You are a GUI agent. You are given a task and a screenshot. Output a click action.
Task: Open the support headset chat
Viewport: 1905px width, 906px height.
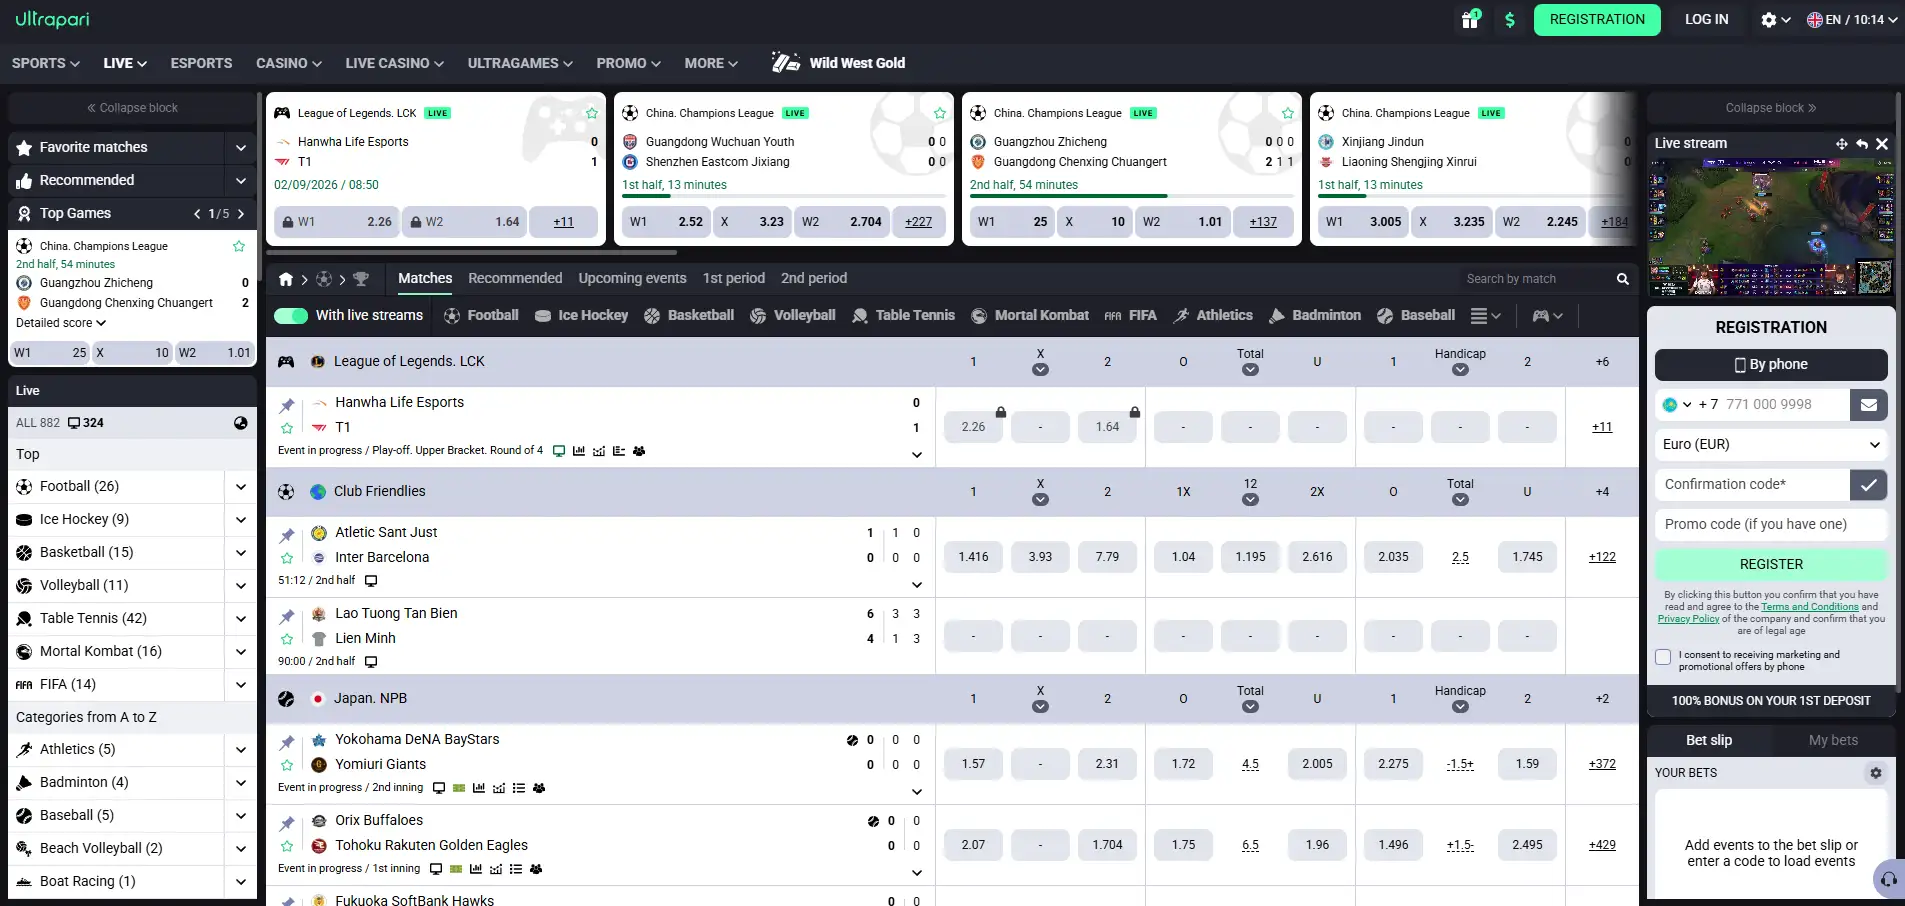1888,879
